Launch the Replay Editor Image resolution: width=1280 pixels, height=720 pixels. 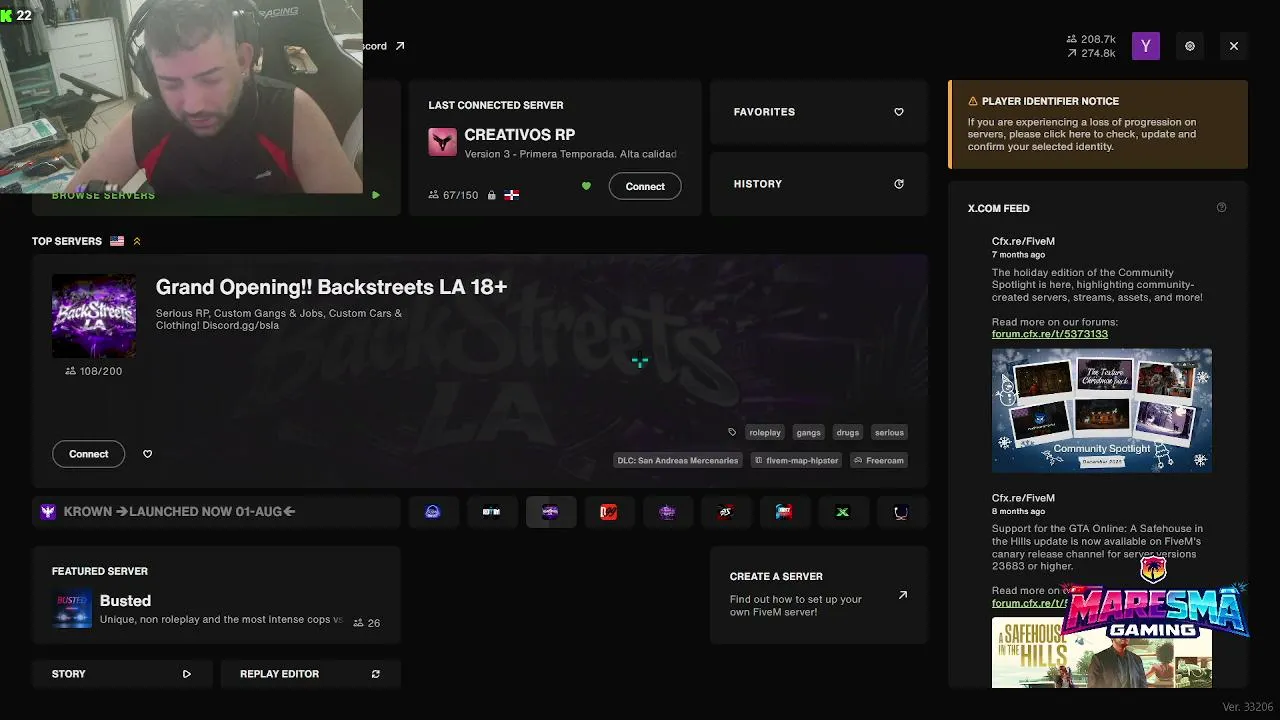tap(310, 674)
